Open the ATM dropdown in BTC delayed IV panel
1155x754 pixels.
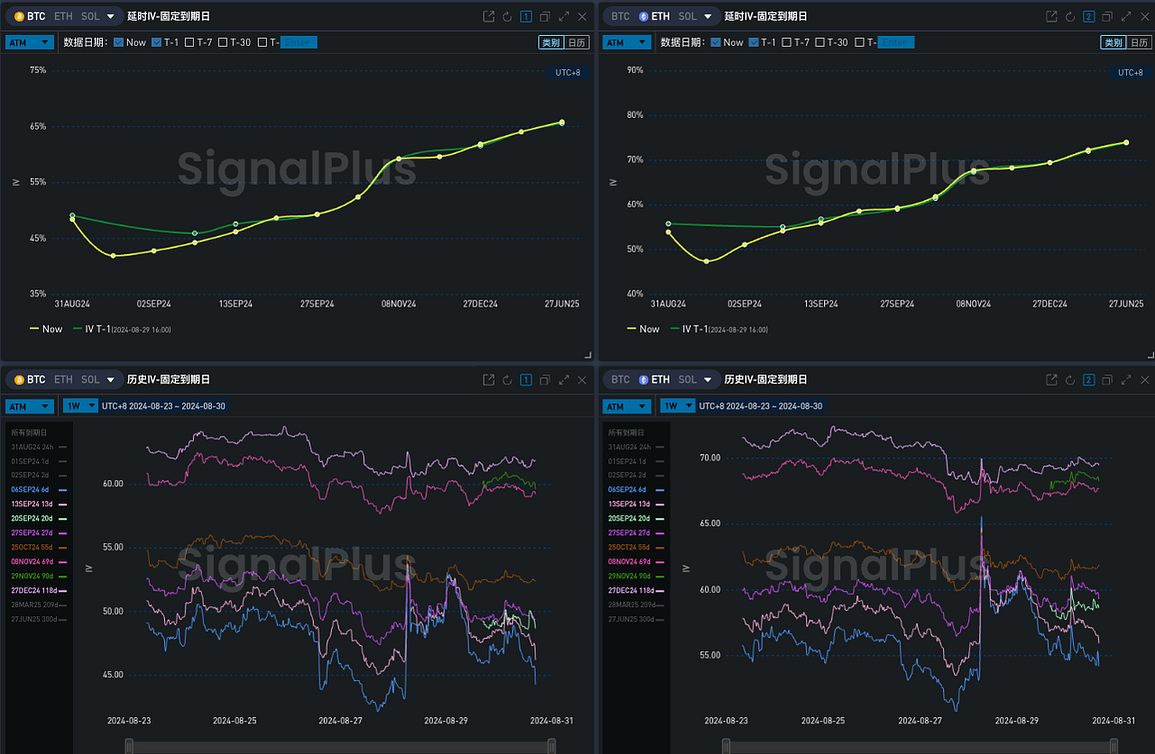[x=29, y=42]
